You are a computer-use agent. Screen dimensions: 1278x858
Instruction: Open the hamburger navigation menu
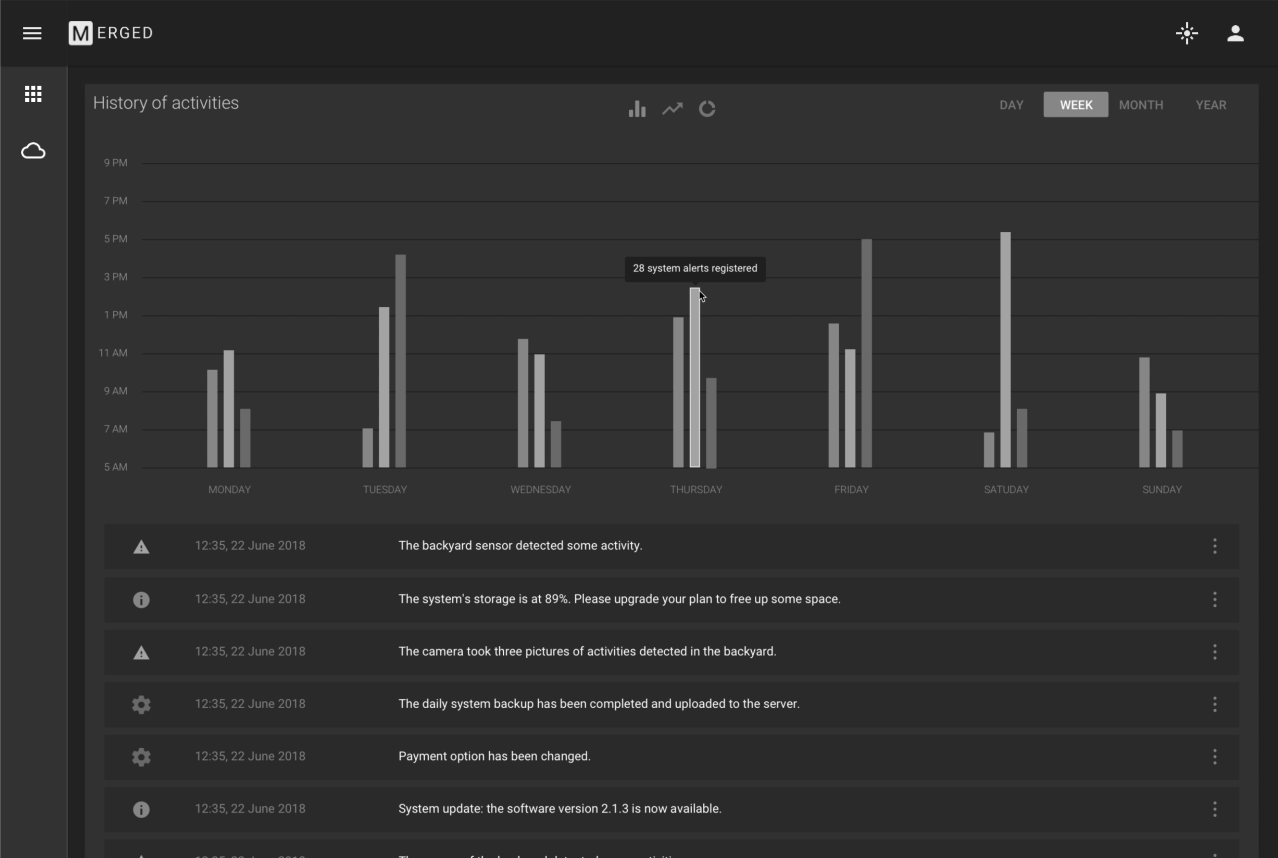click(x=32, y=33)
